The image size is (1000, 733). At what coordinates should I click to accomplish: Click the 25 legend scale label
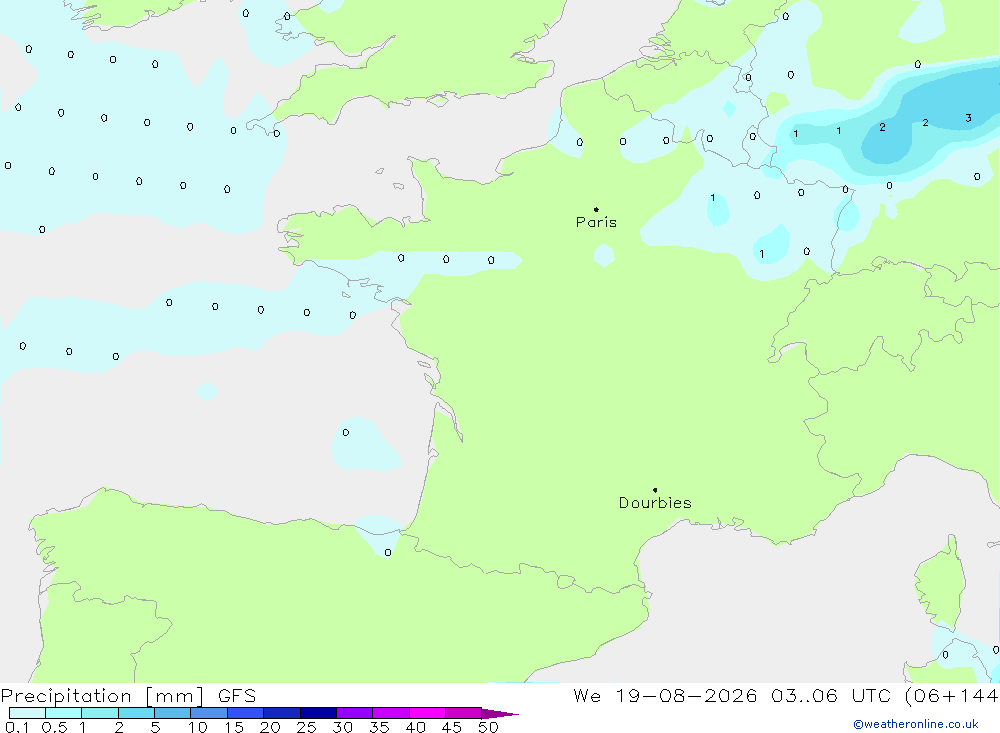(306, 727)
